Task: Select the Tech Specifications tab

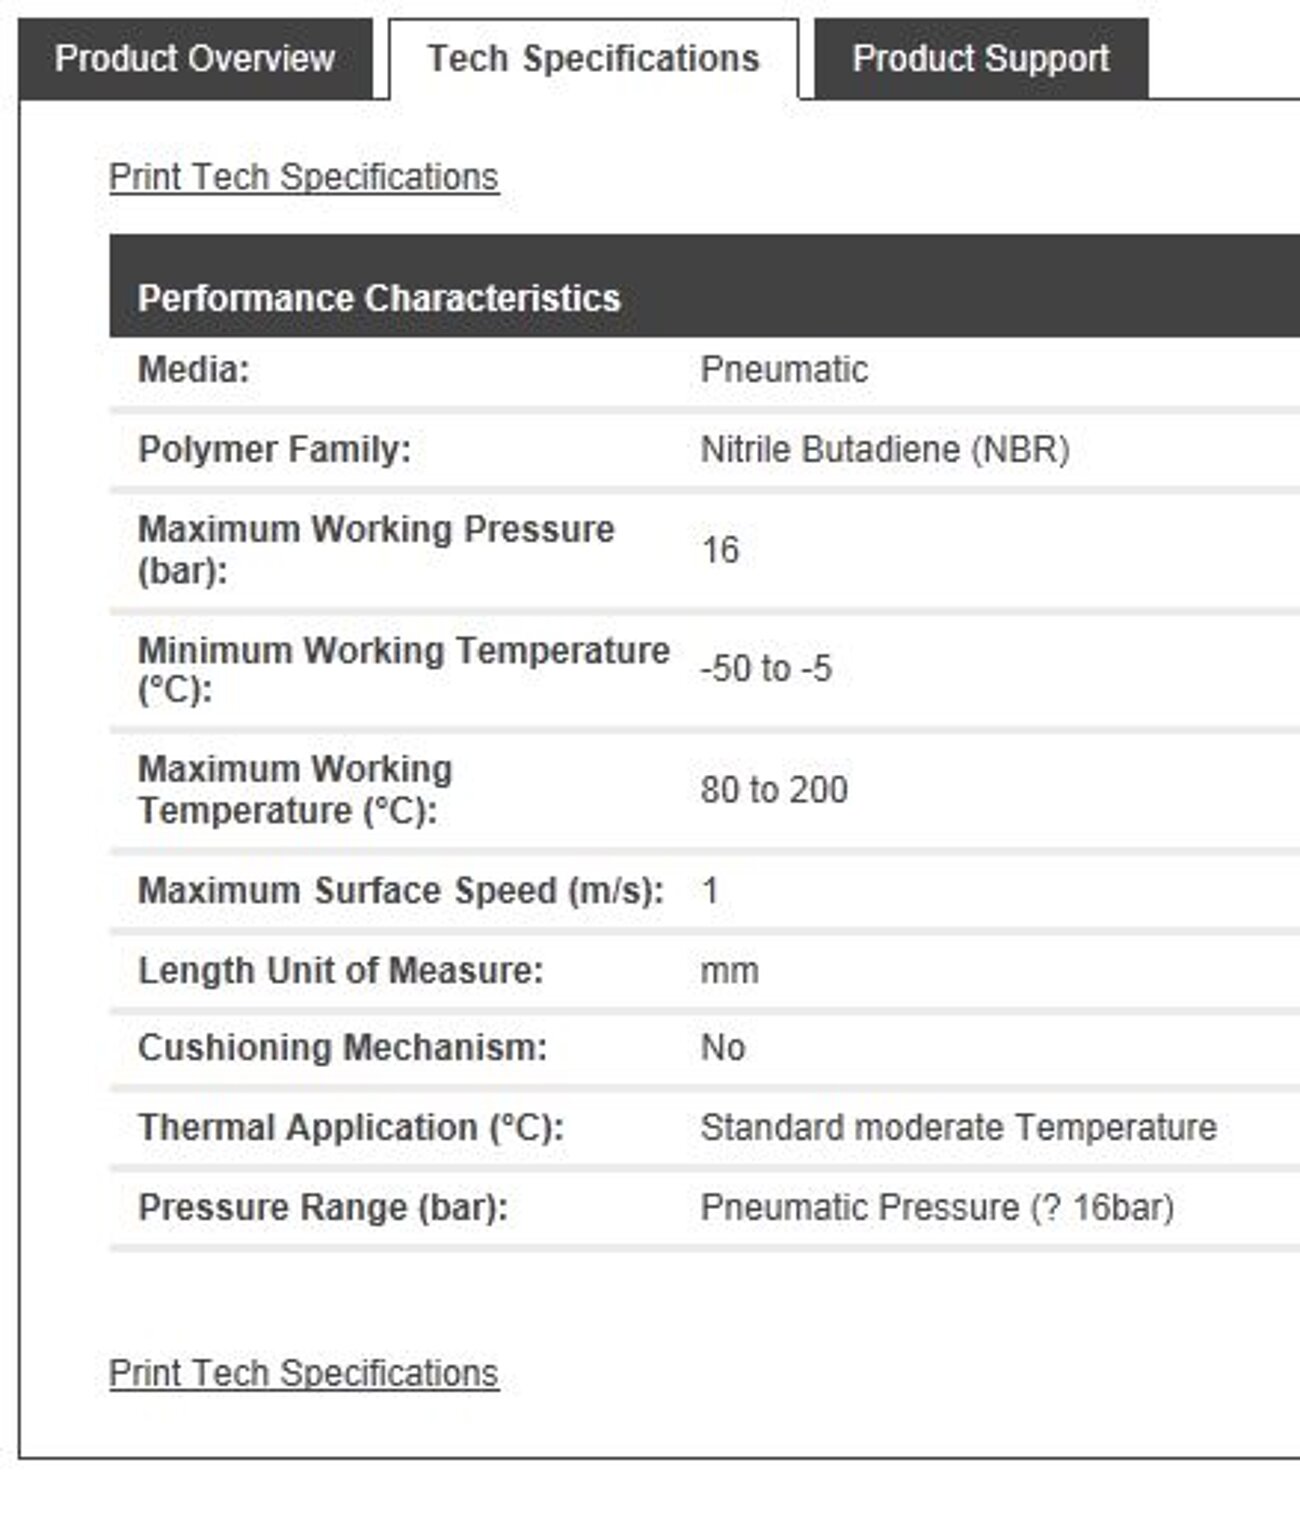Action: pos(593,59)
